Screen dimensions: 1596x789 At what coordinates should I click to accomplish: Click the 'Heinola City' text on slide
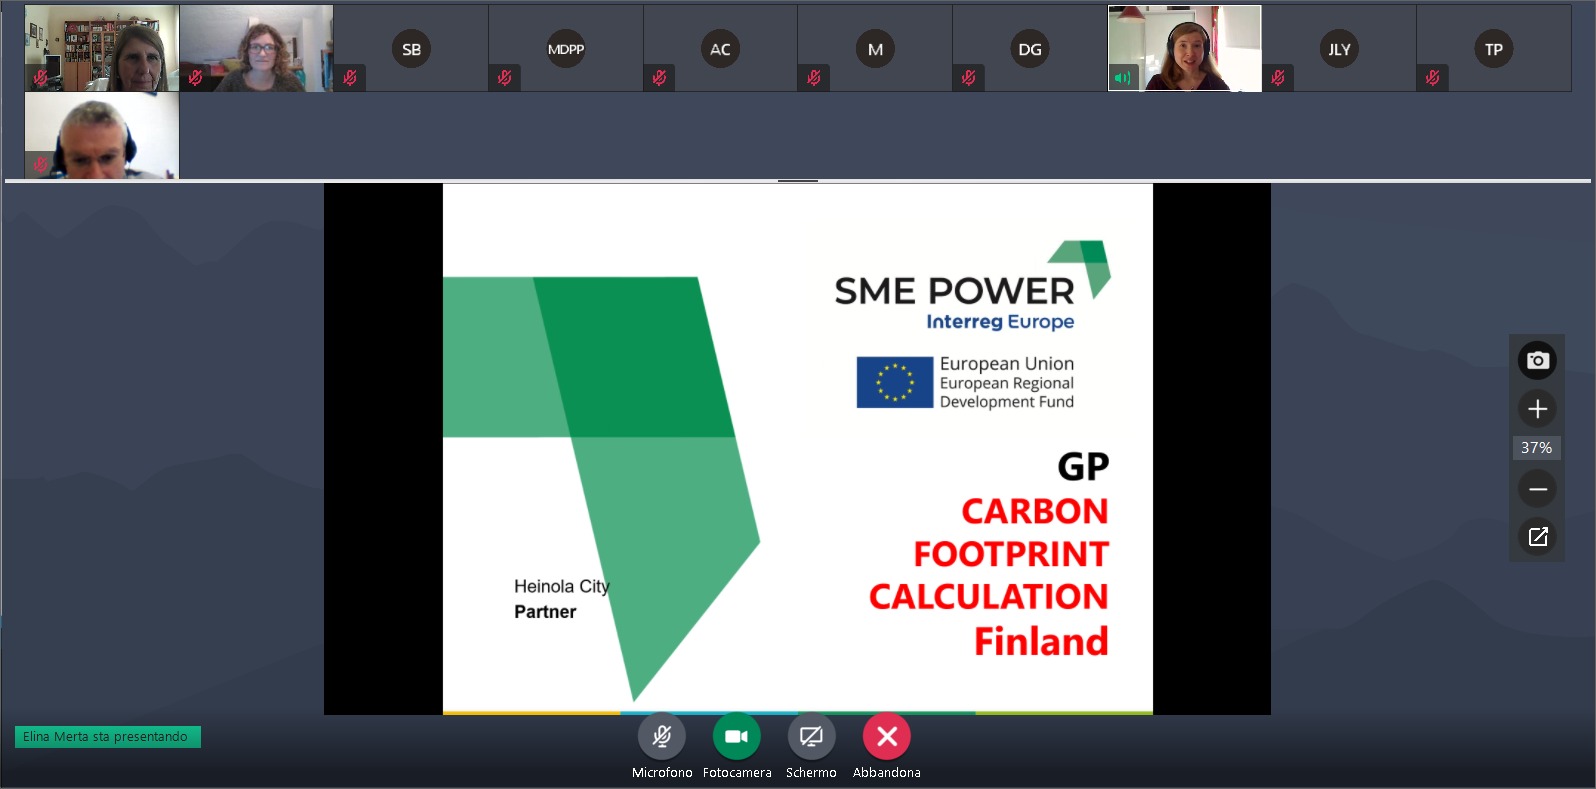(562, 586)
